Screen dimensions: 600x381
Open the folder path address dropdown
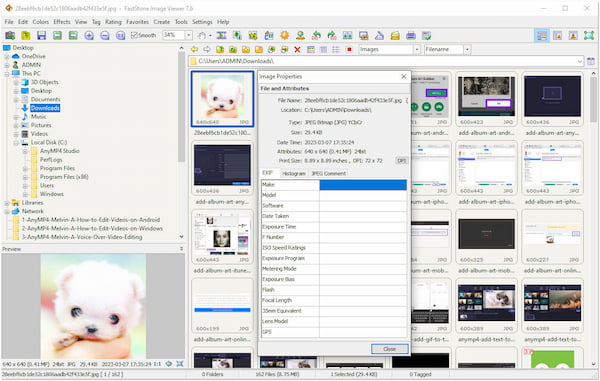580,61
